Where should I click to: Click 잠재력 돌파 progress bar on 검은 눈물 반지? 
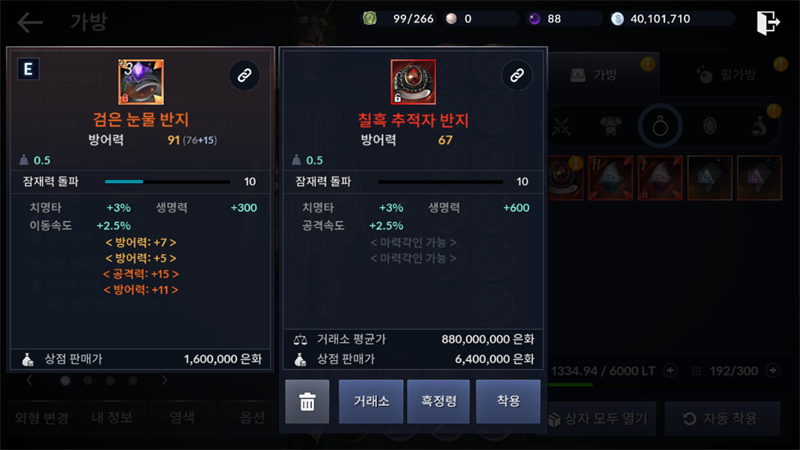tap(167, 182)
